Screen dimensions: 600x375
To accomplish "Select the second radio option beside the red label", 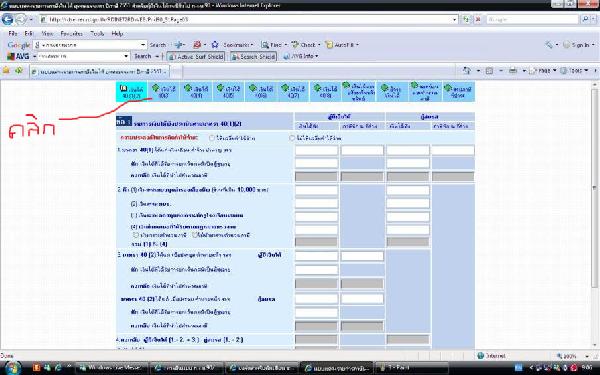I will click(x=292, y=138).
